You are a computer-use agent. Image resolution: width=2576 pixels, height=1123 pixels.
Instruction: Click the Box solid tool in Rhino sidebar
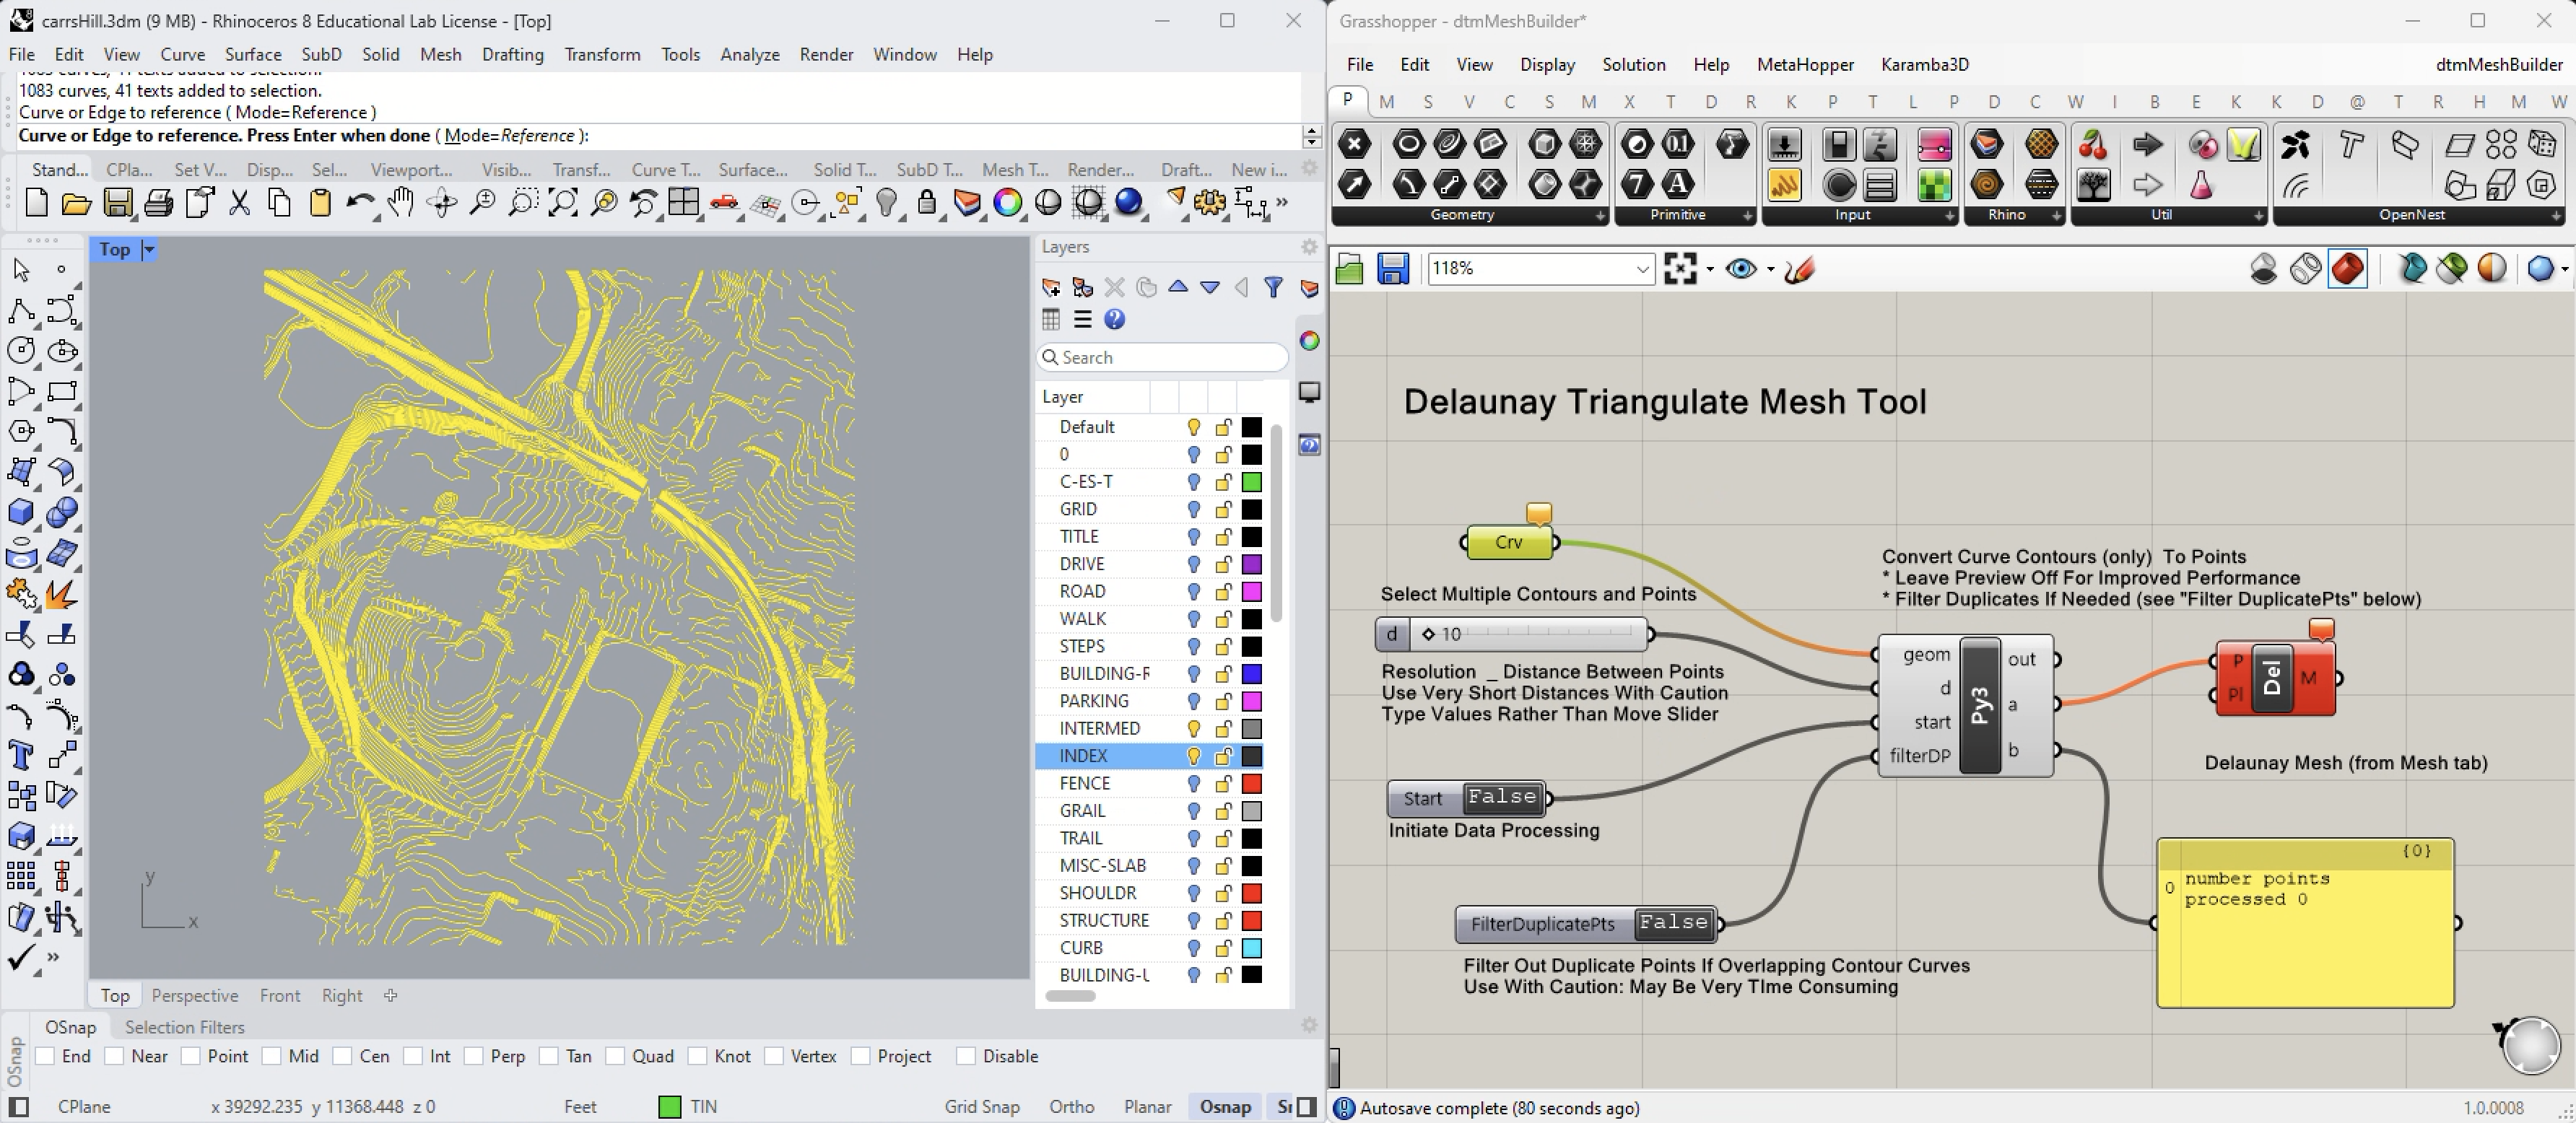(20, 512)
